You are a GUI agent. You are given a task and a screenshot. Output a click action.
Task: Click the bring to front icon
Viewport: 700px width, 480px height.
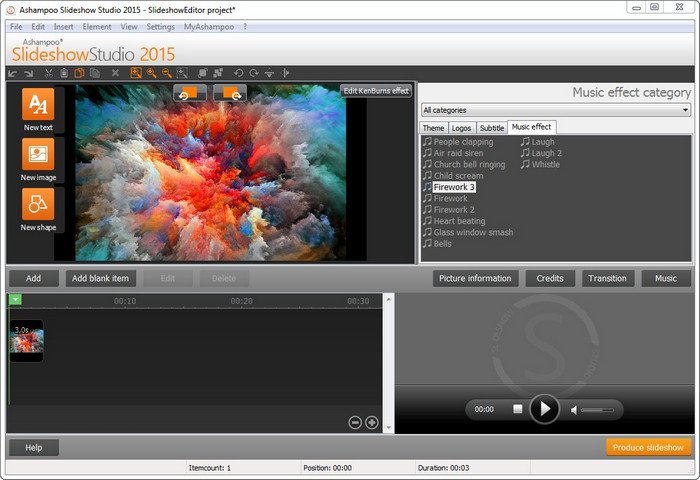[202, 73]
